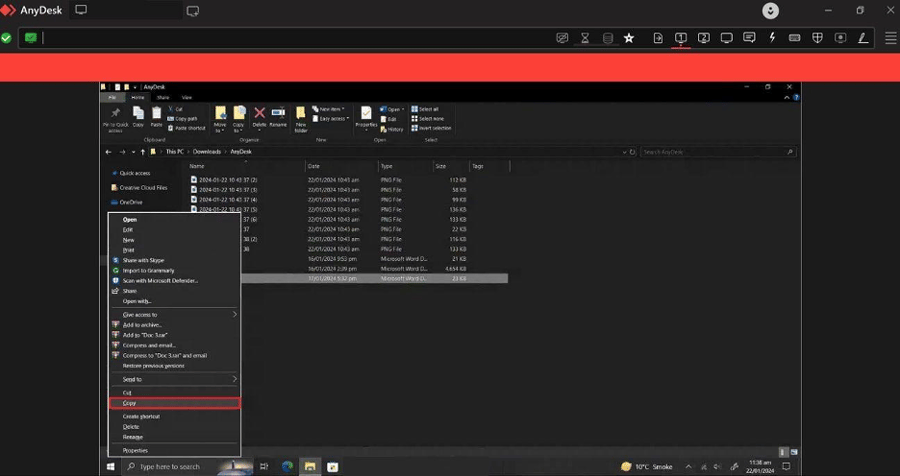This screenshot has height=476, width=900.
Task: Open recent locations dropdown near Back arrow
Action: click(133, 152)
